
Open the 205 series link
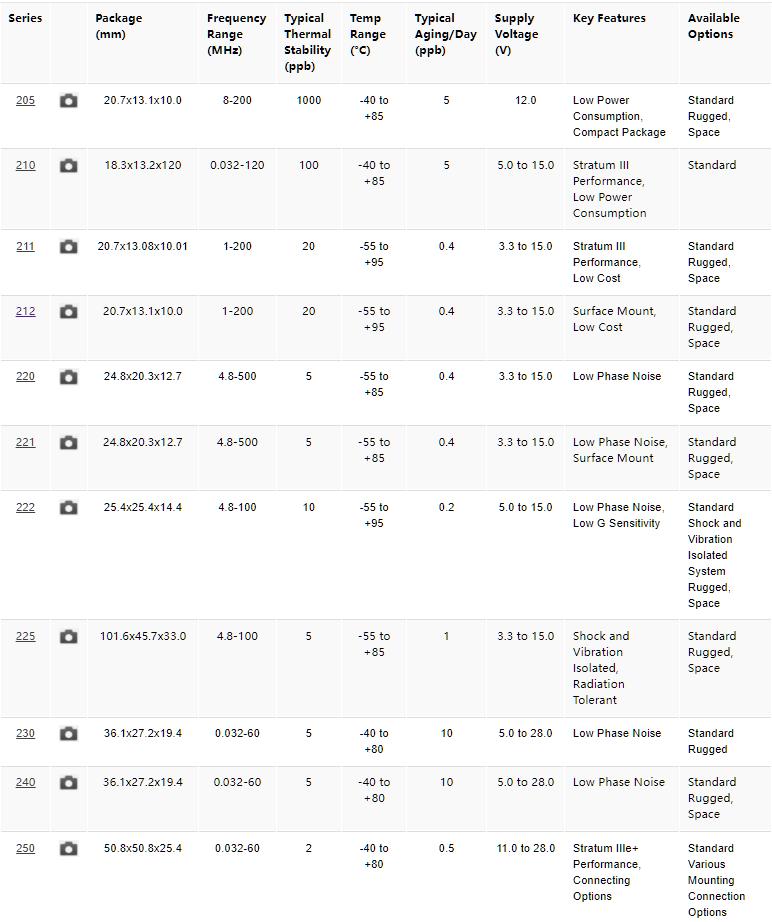[x=25, y=101]
